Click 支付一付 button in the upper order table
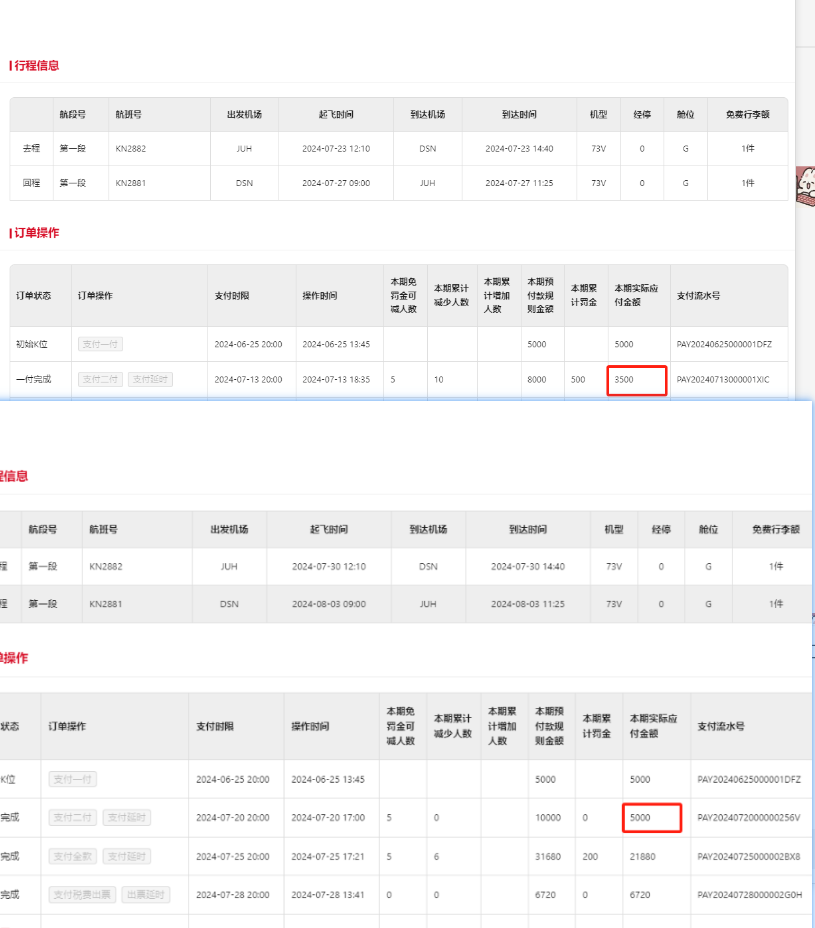Image resolution: width=815 pixels, height=928 pixels. [x=100, y=344]
